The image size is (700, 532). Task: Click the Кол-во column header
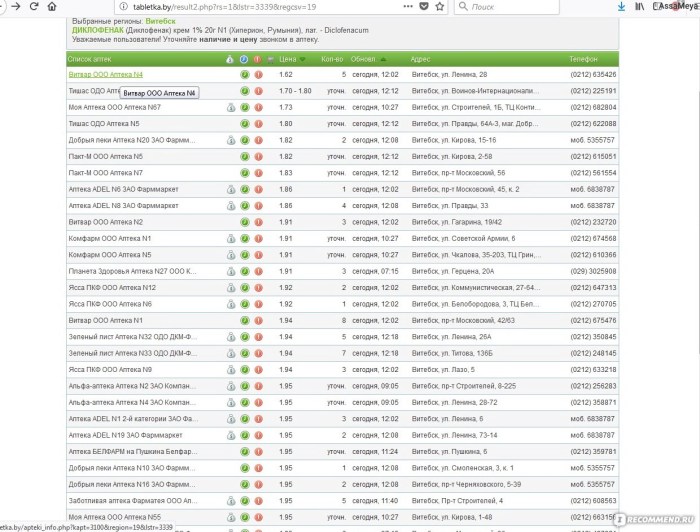tap(333, 59)
